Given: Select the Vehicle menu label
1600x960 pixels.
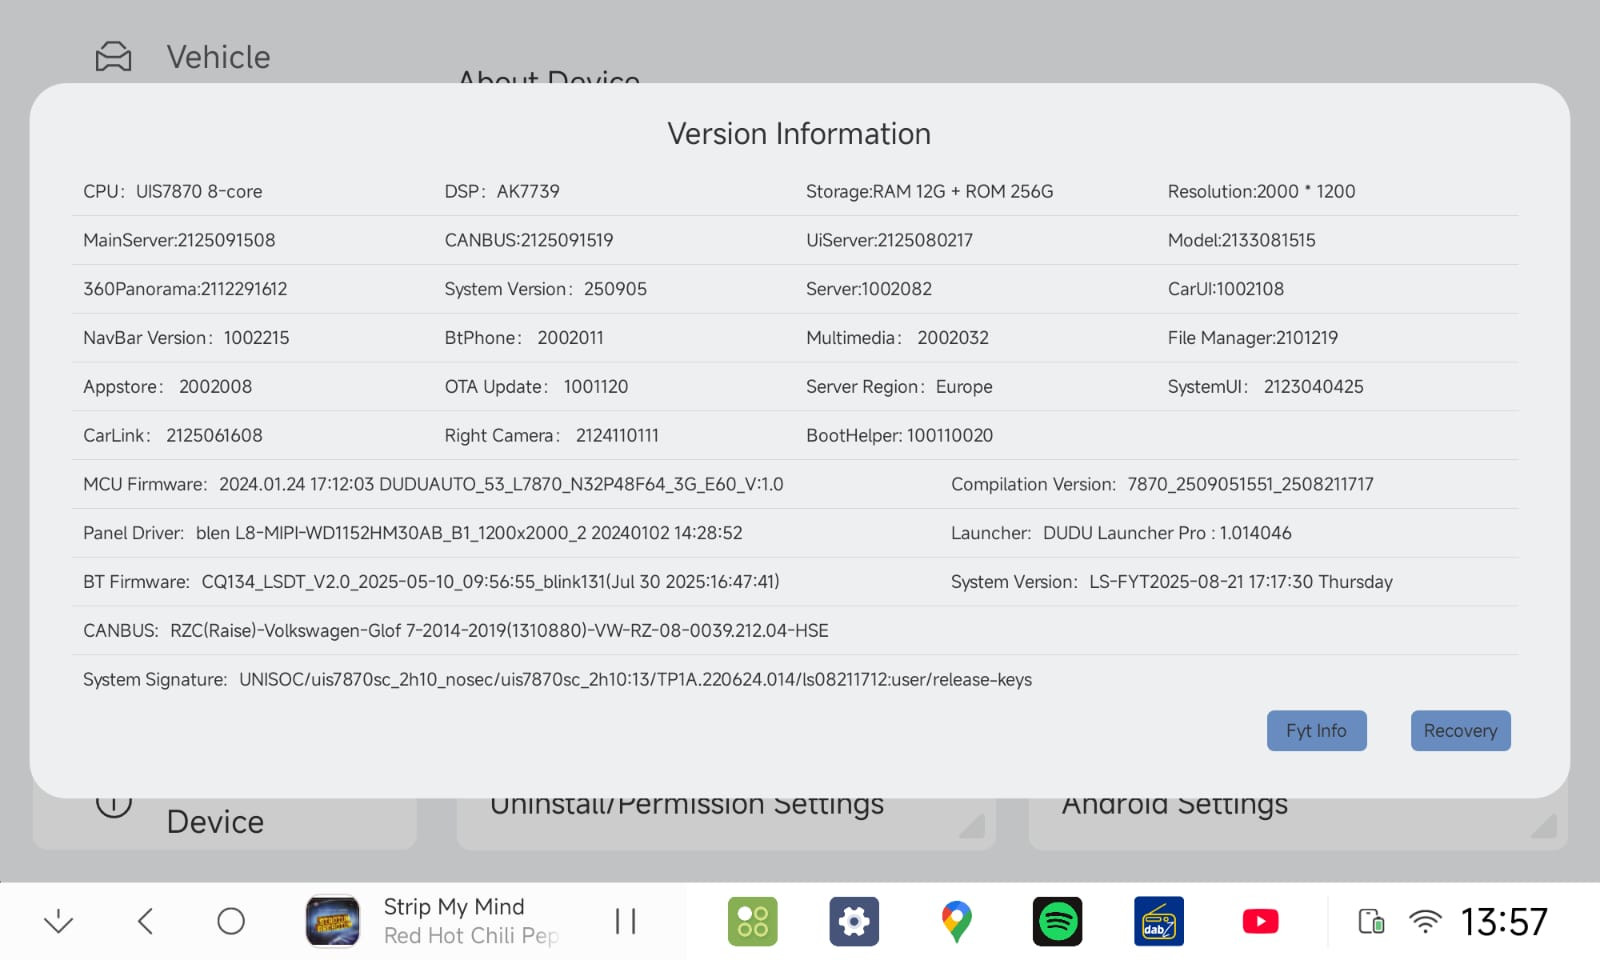Looking at the screenshot, I should [x=218, y=57].
